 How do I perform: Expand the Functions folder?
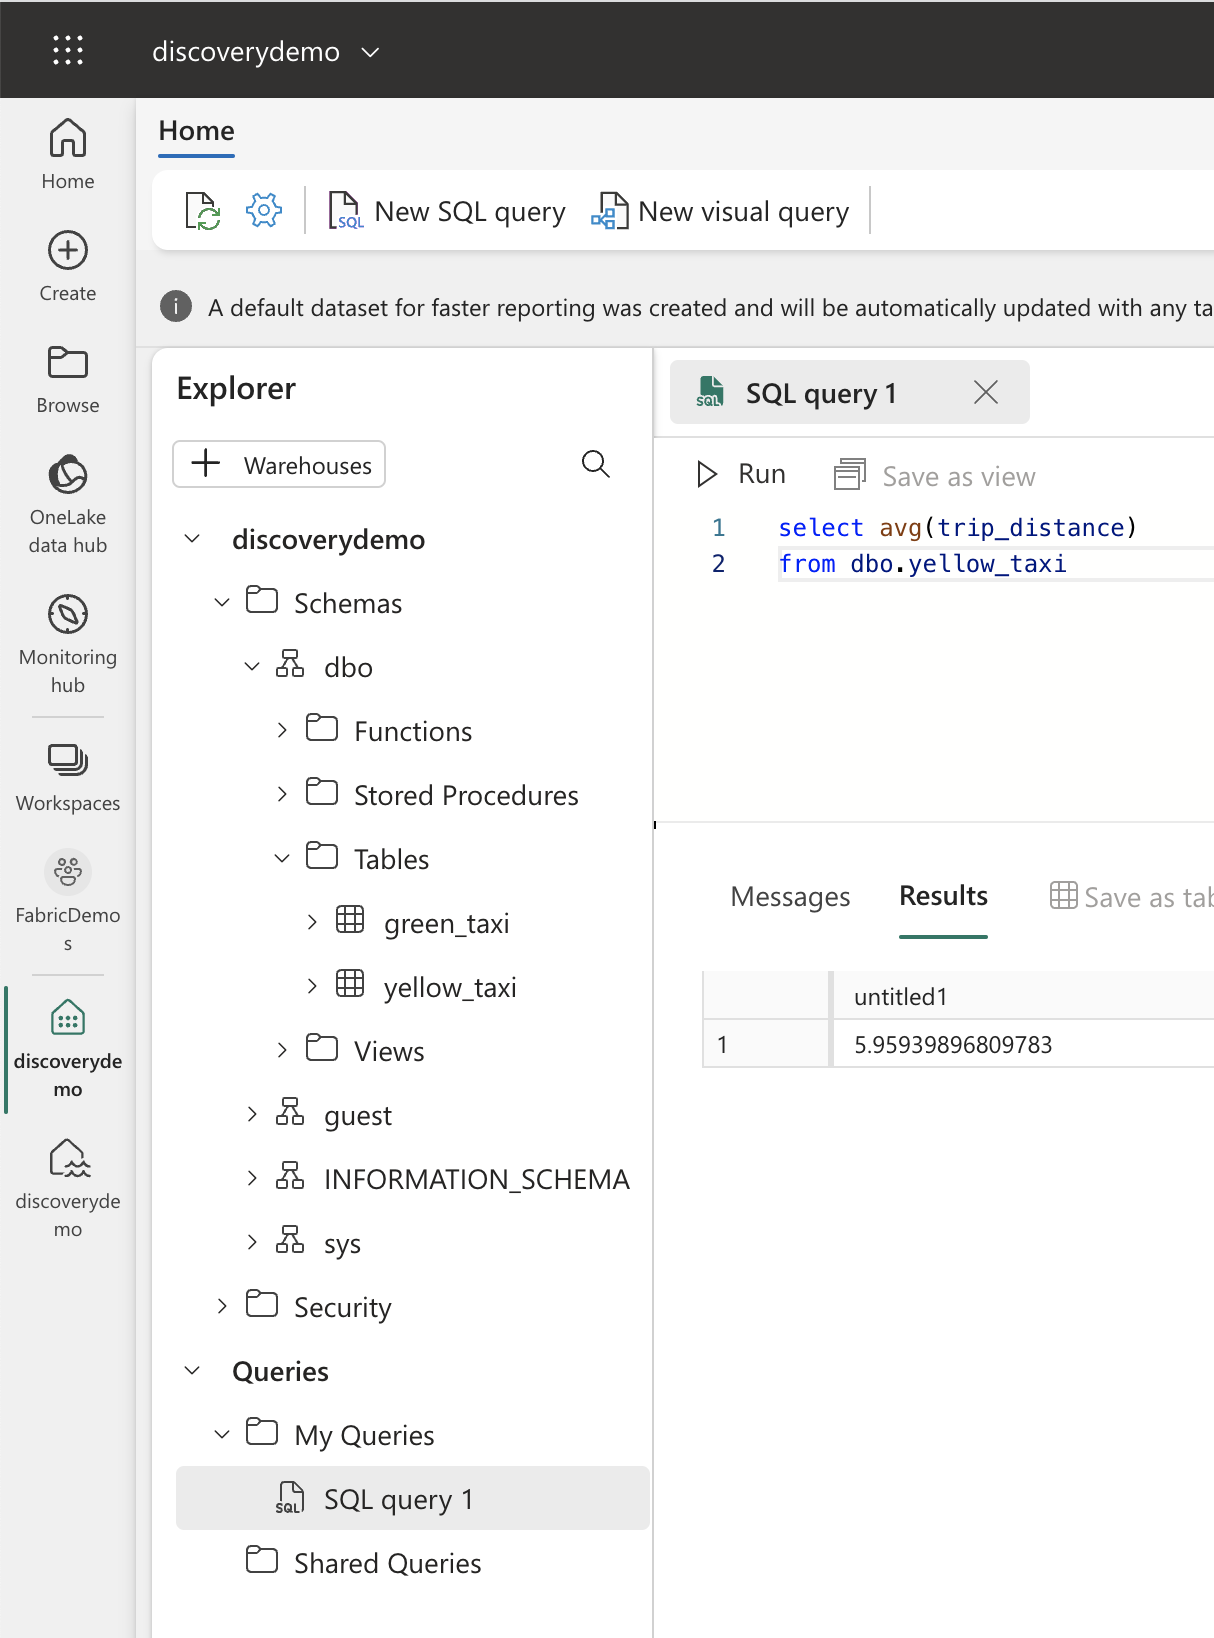(282, 731)
